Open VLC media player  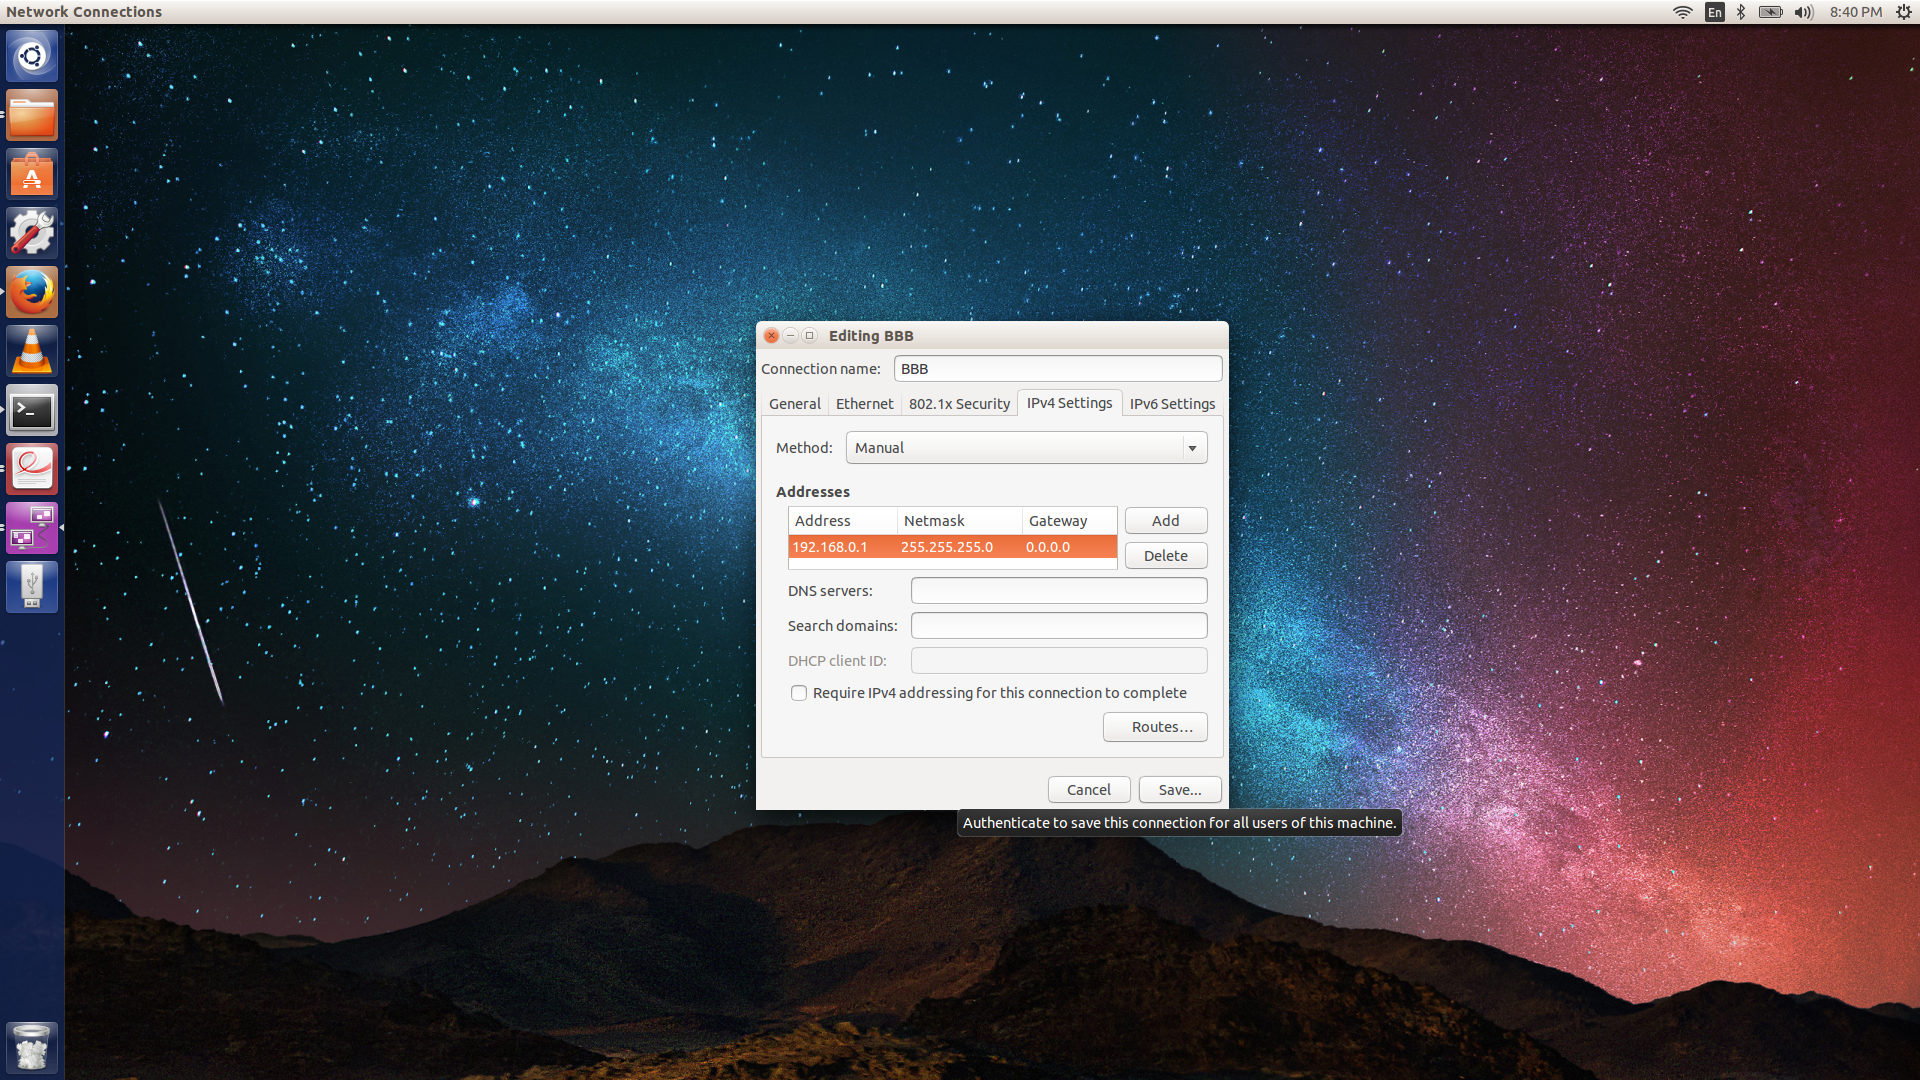click(32, 351)
